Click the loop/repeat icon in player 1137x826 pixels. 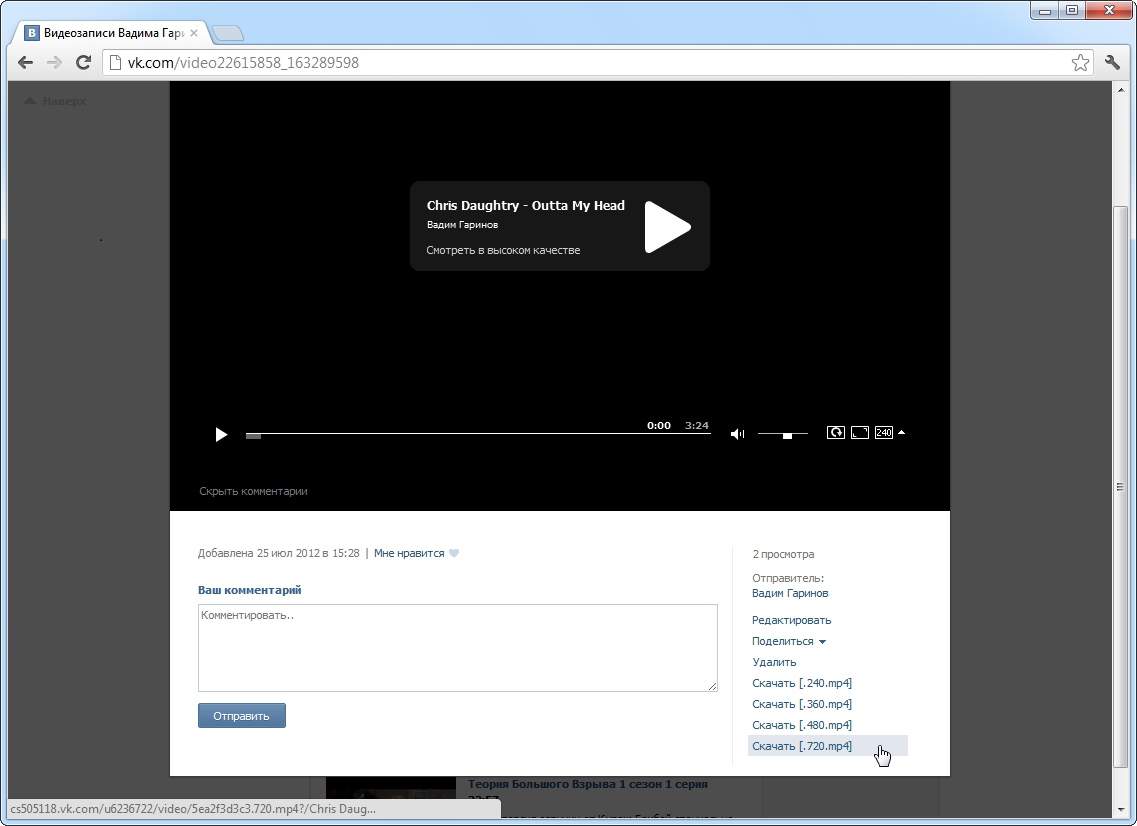coord(835,432)
